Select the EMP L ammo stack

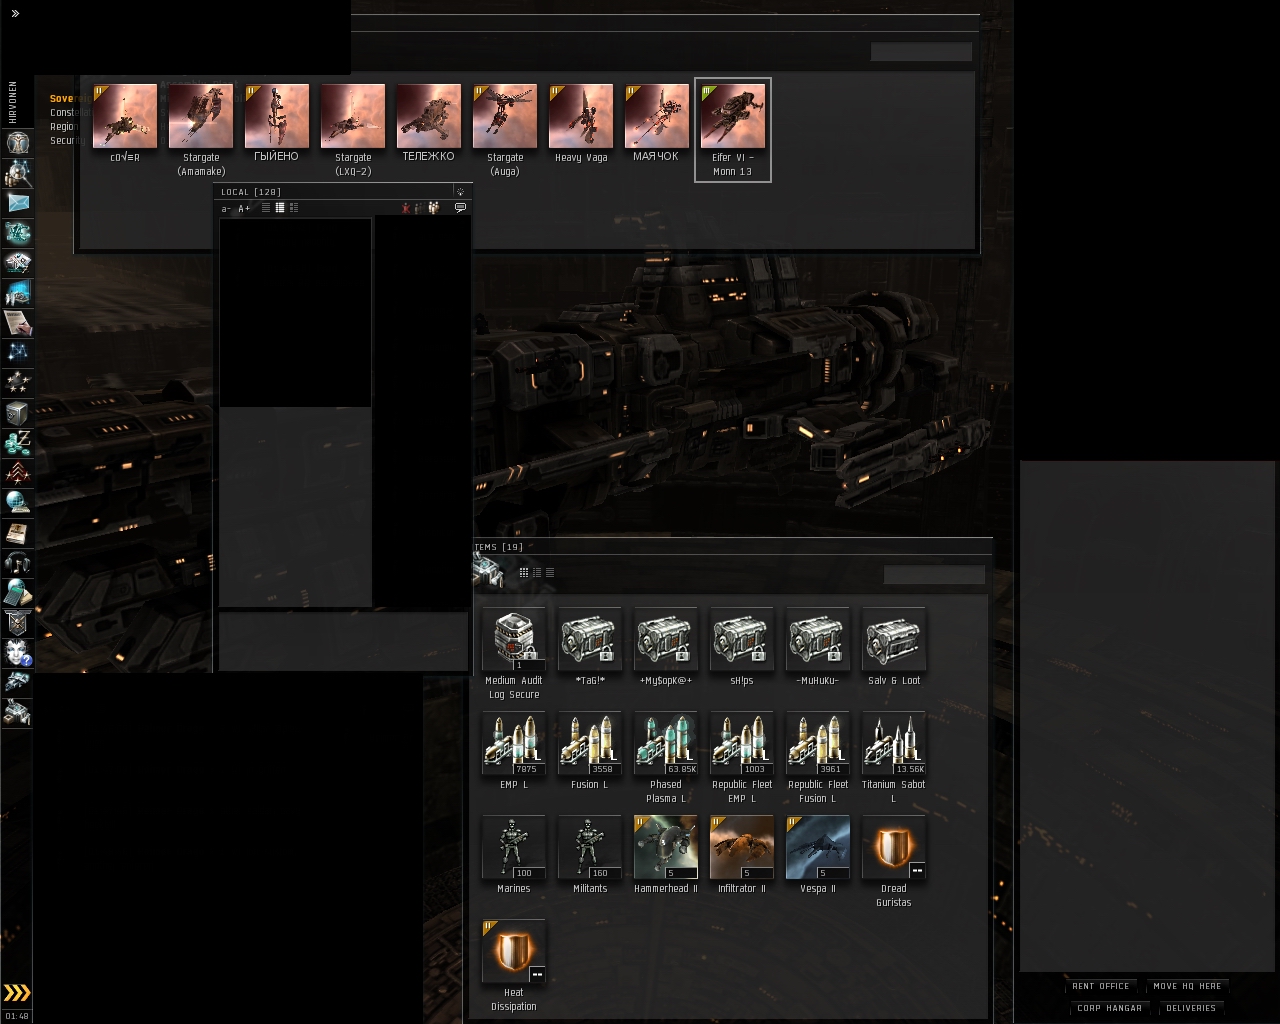tap(514, 751)
